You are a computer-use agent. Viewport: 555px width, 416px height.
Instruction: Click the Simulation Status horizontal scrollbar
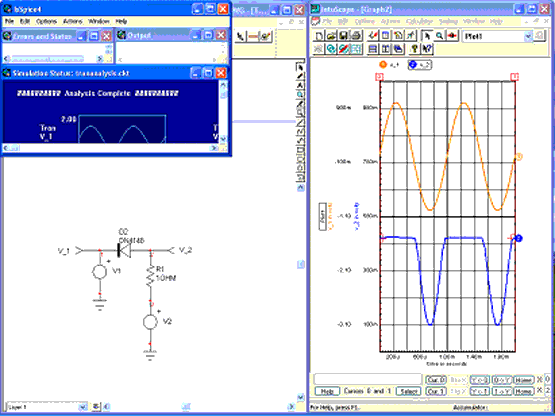111,148
